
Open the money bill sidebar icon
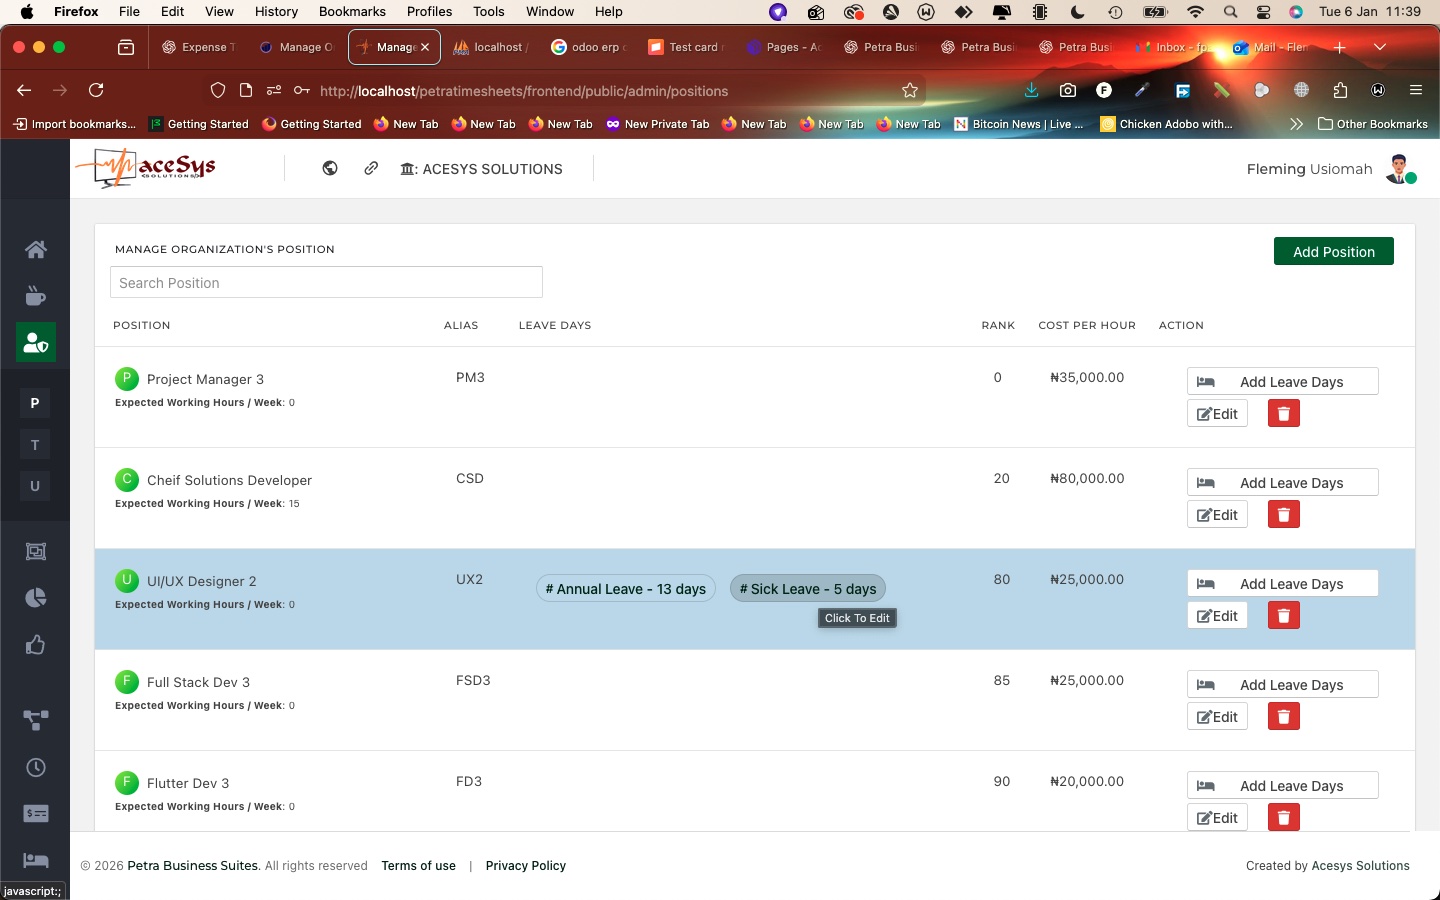pos(36,814)
